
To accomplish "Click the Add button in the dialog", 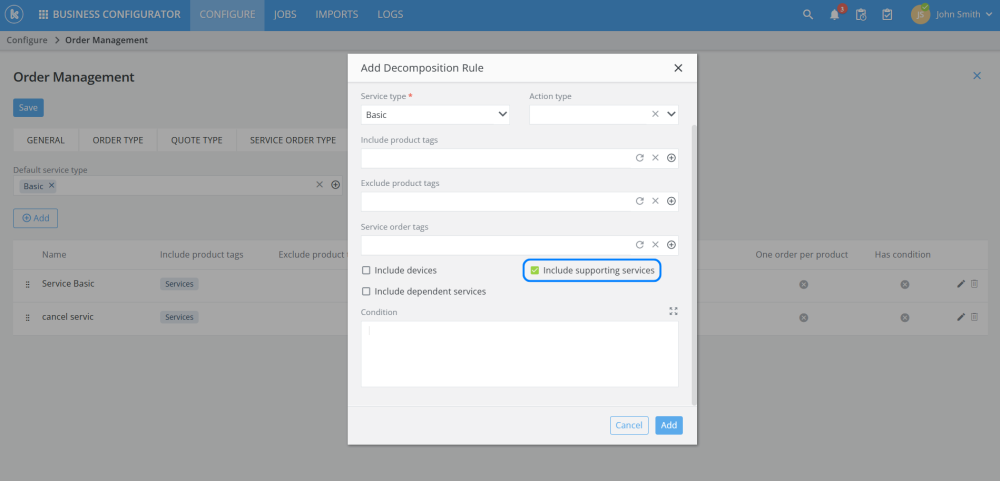I will pos(669,425).
